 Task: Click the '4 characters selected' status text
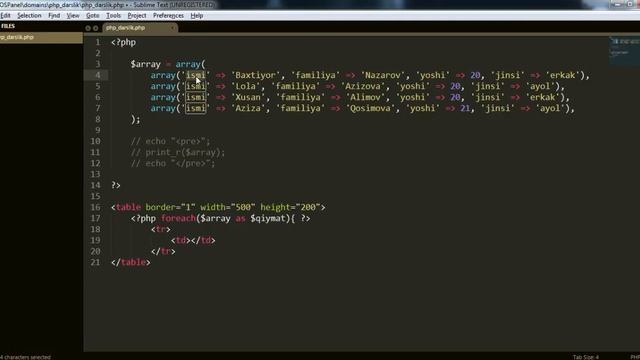(x=25, y=357)
